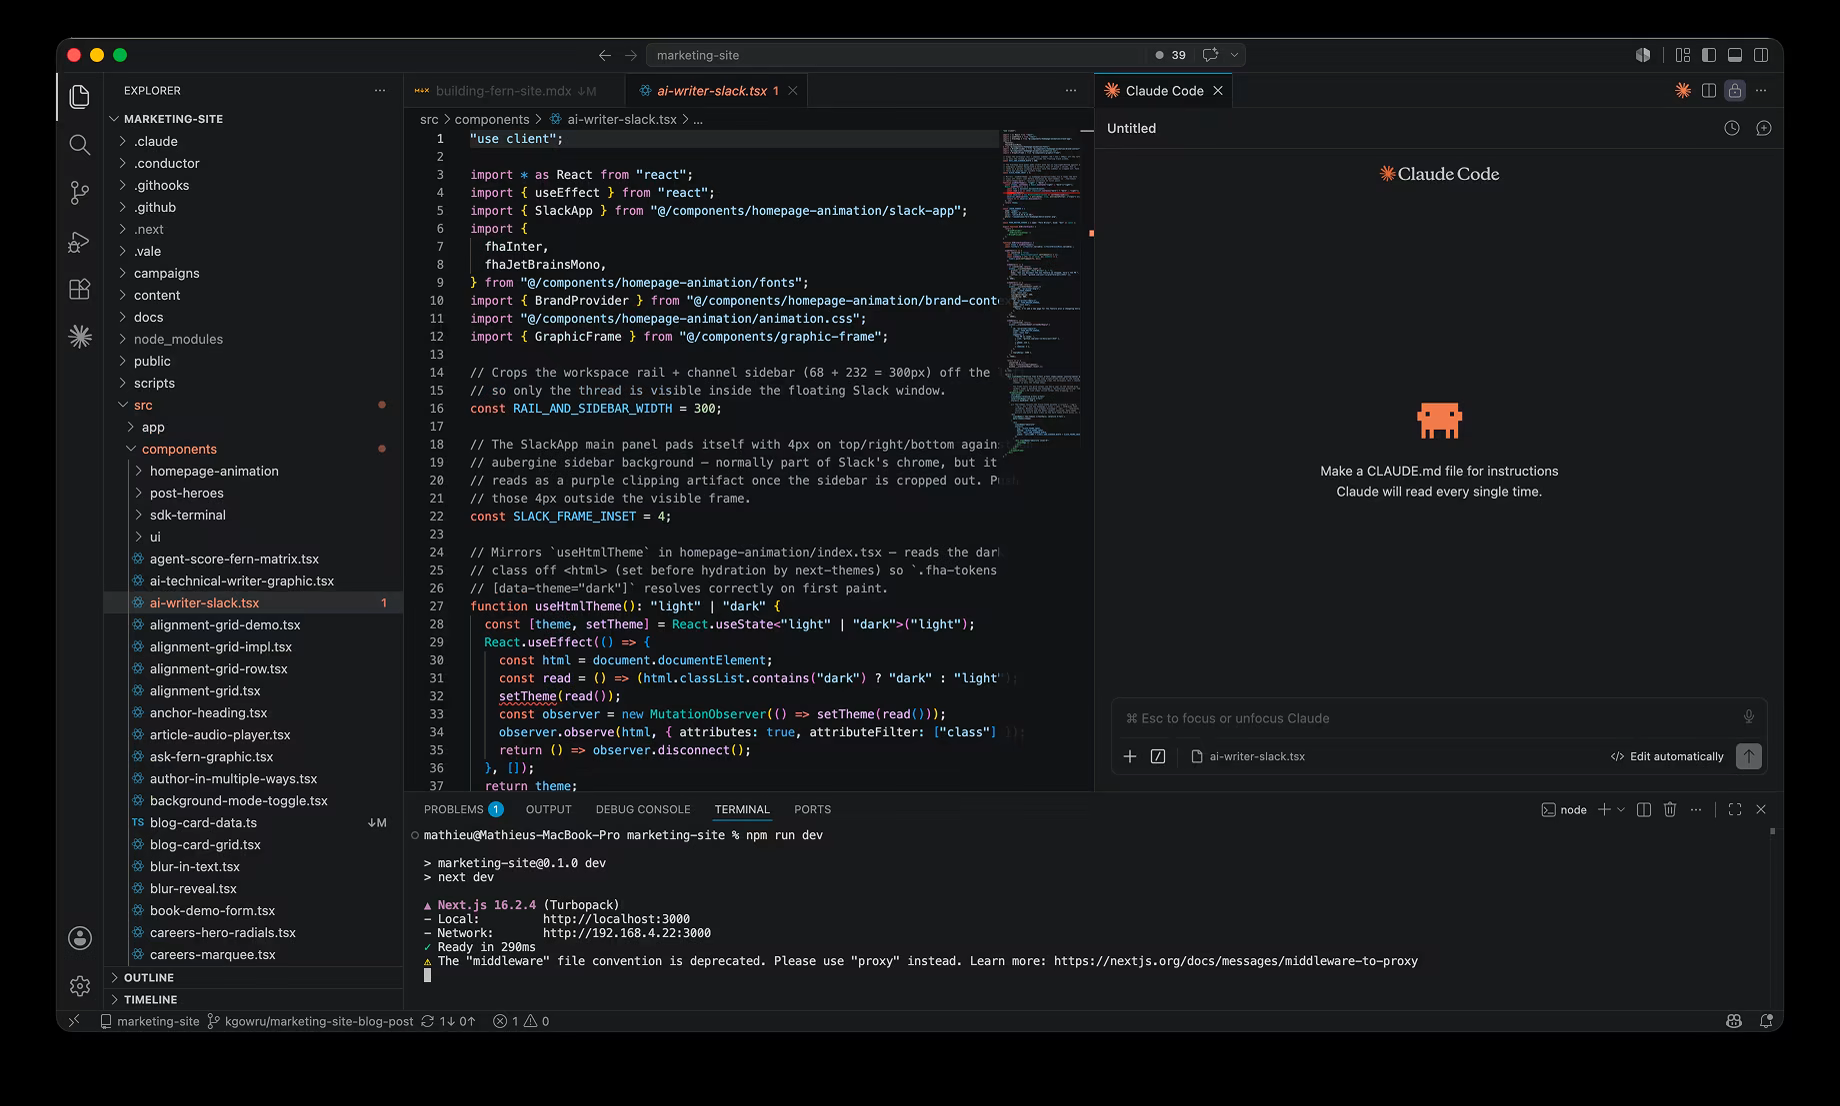Open the Explorer view in activity bar
This screenshot has height=1106, width=1840.
pyautogui.click(x=80, y=96)
